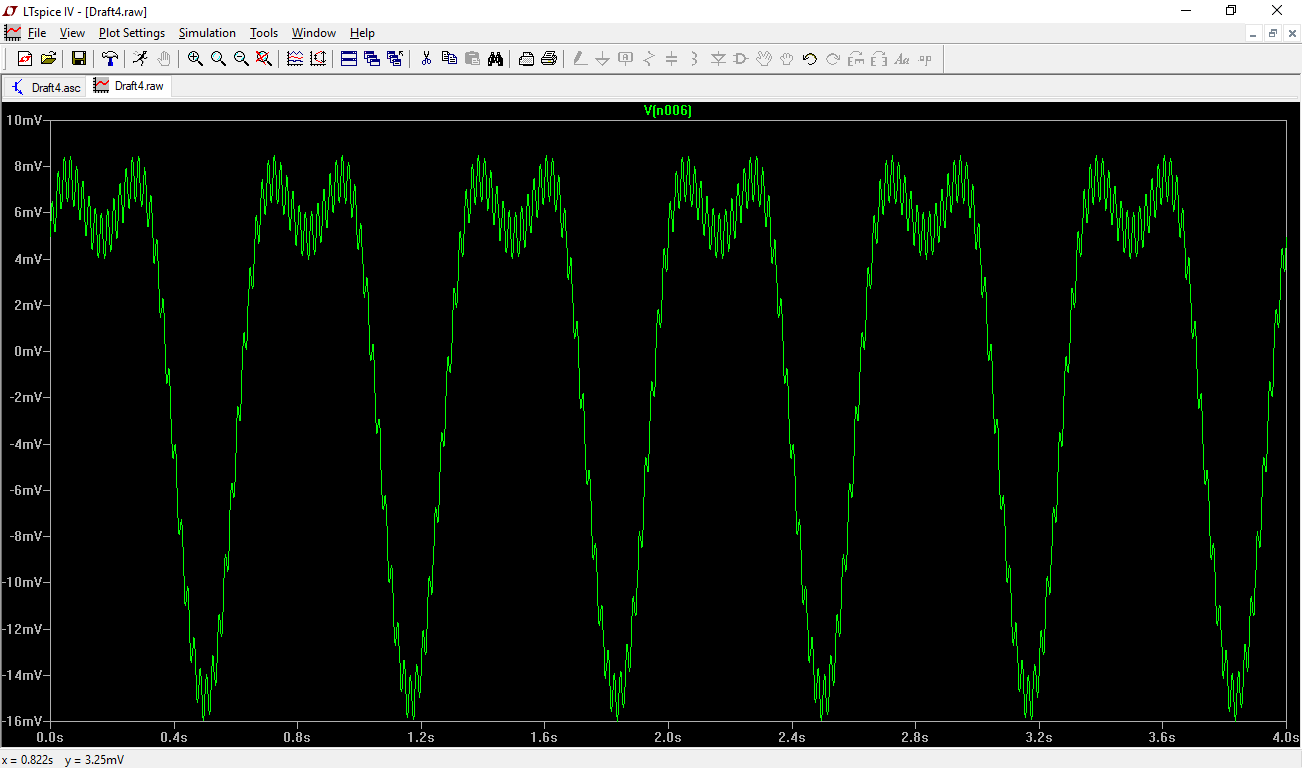
Task: Select the Inductor component tool
Action: [695, 59]
